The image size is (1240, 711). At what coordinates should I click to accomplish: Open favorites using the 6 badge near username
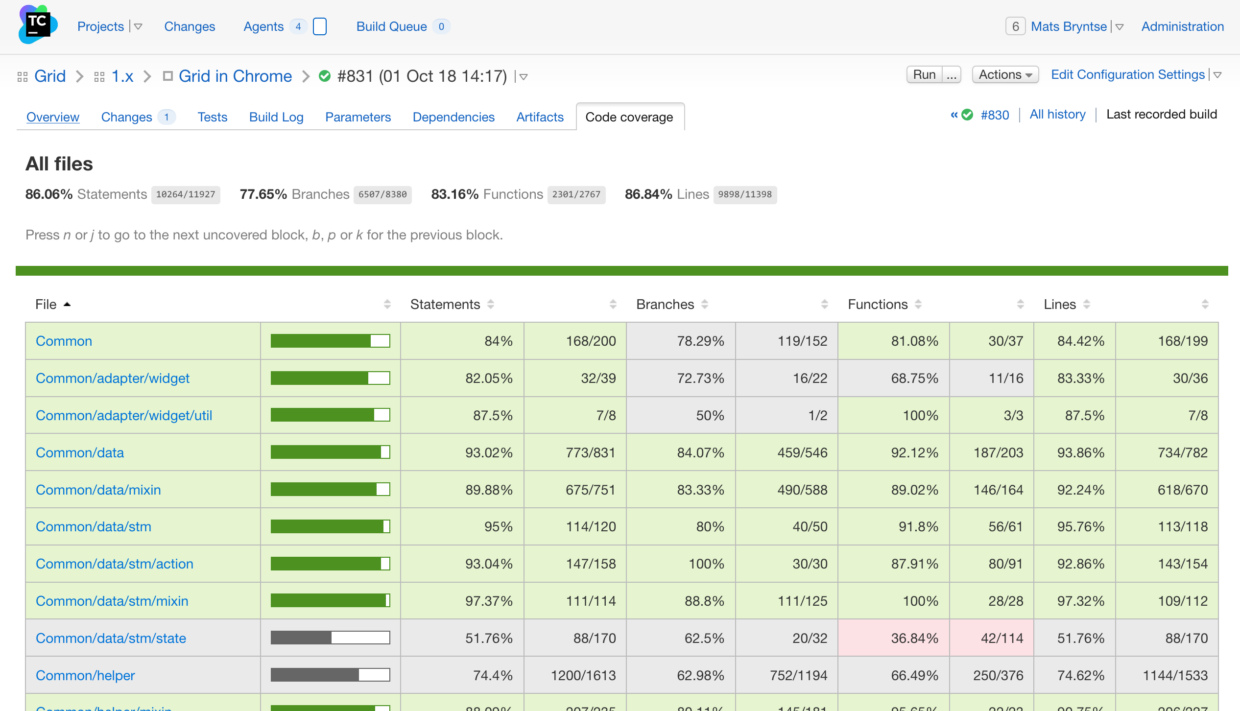point(1015,26)
